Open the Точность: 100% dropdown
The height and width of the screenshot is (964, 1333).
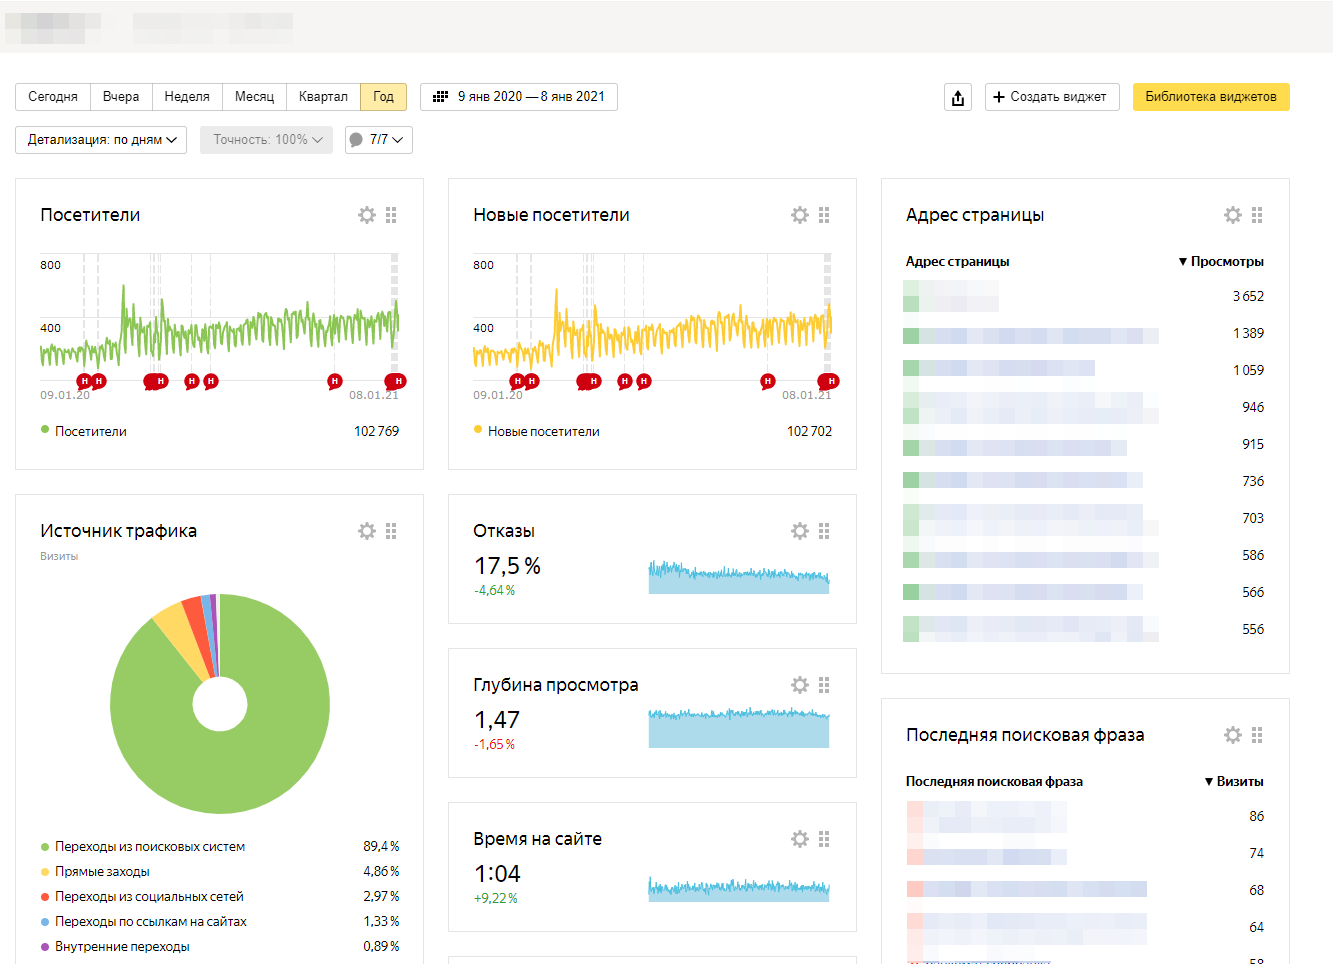[266, 140]
